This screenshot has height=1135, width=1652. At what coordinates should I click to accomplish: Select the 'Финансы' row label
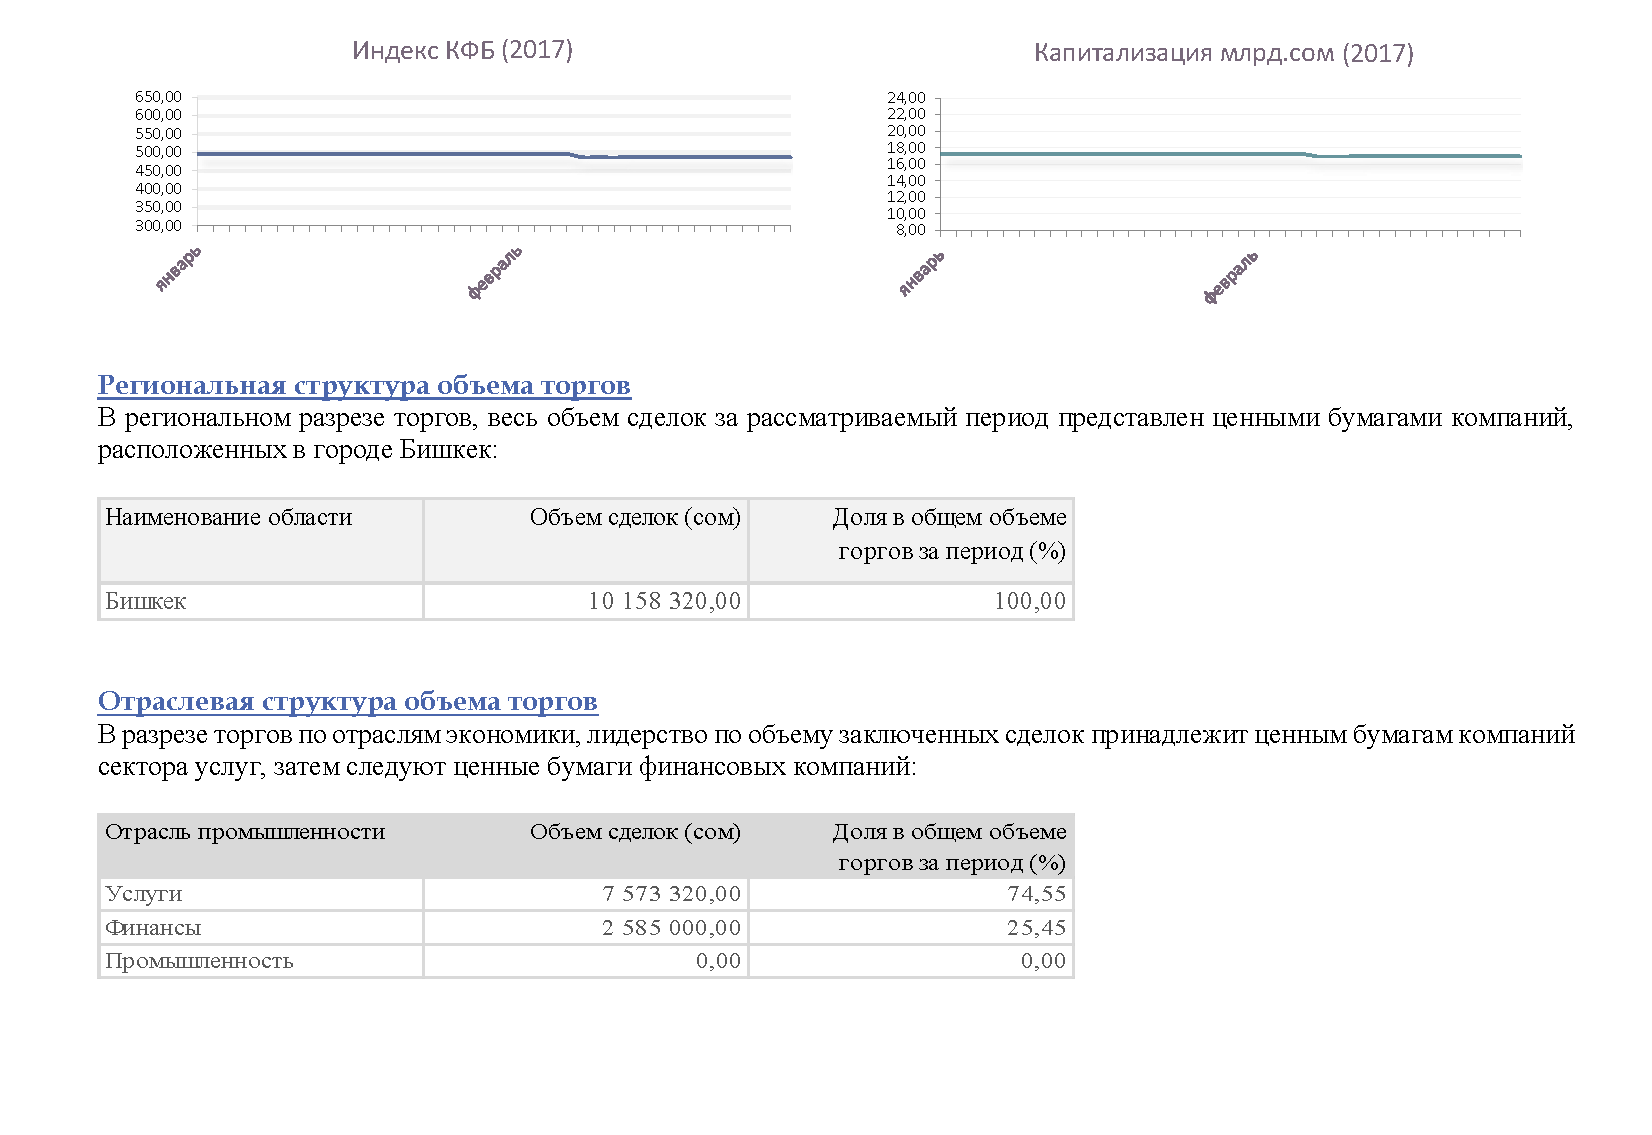[x=153, y=928]
